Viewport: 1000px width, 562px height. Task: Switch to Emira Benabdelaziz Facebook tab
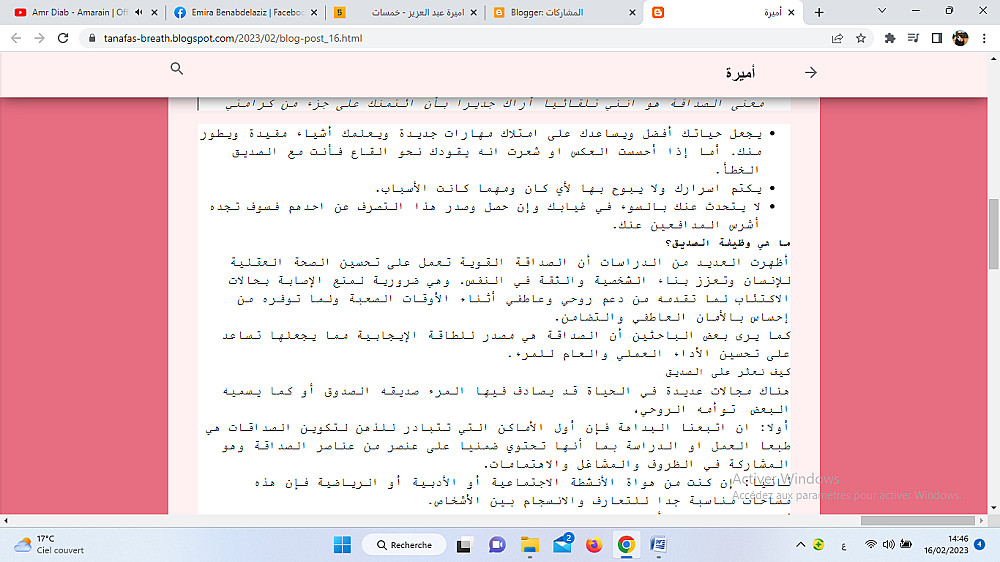coord(246,12)
